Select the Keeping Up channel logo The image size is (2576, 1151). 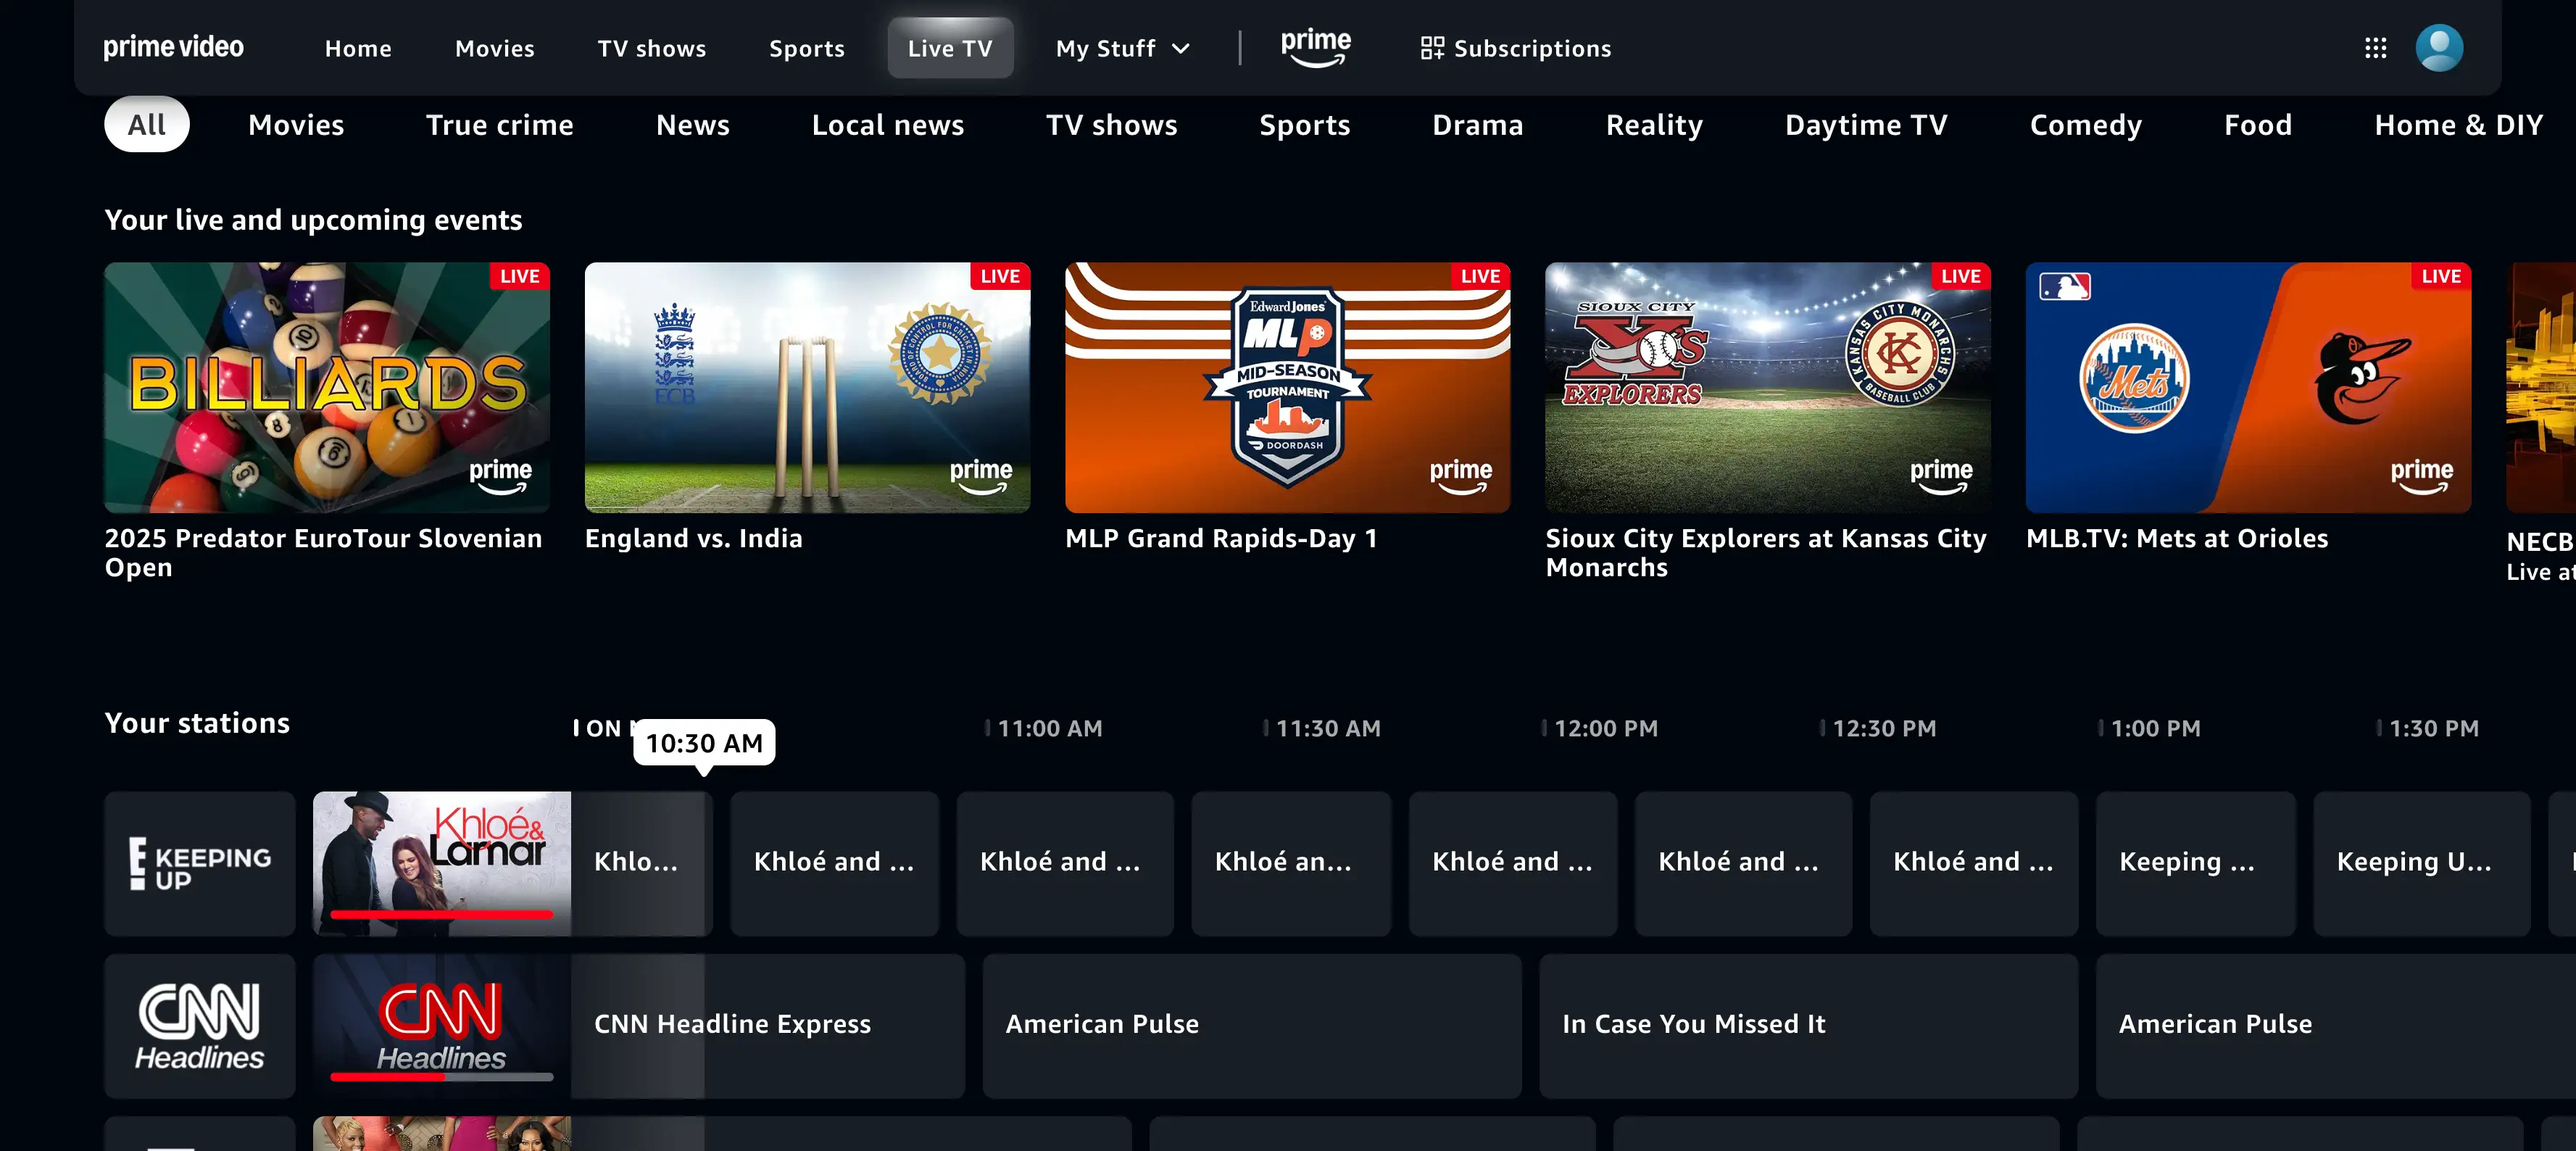click(200, 864)
